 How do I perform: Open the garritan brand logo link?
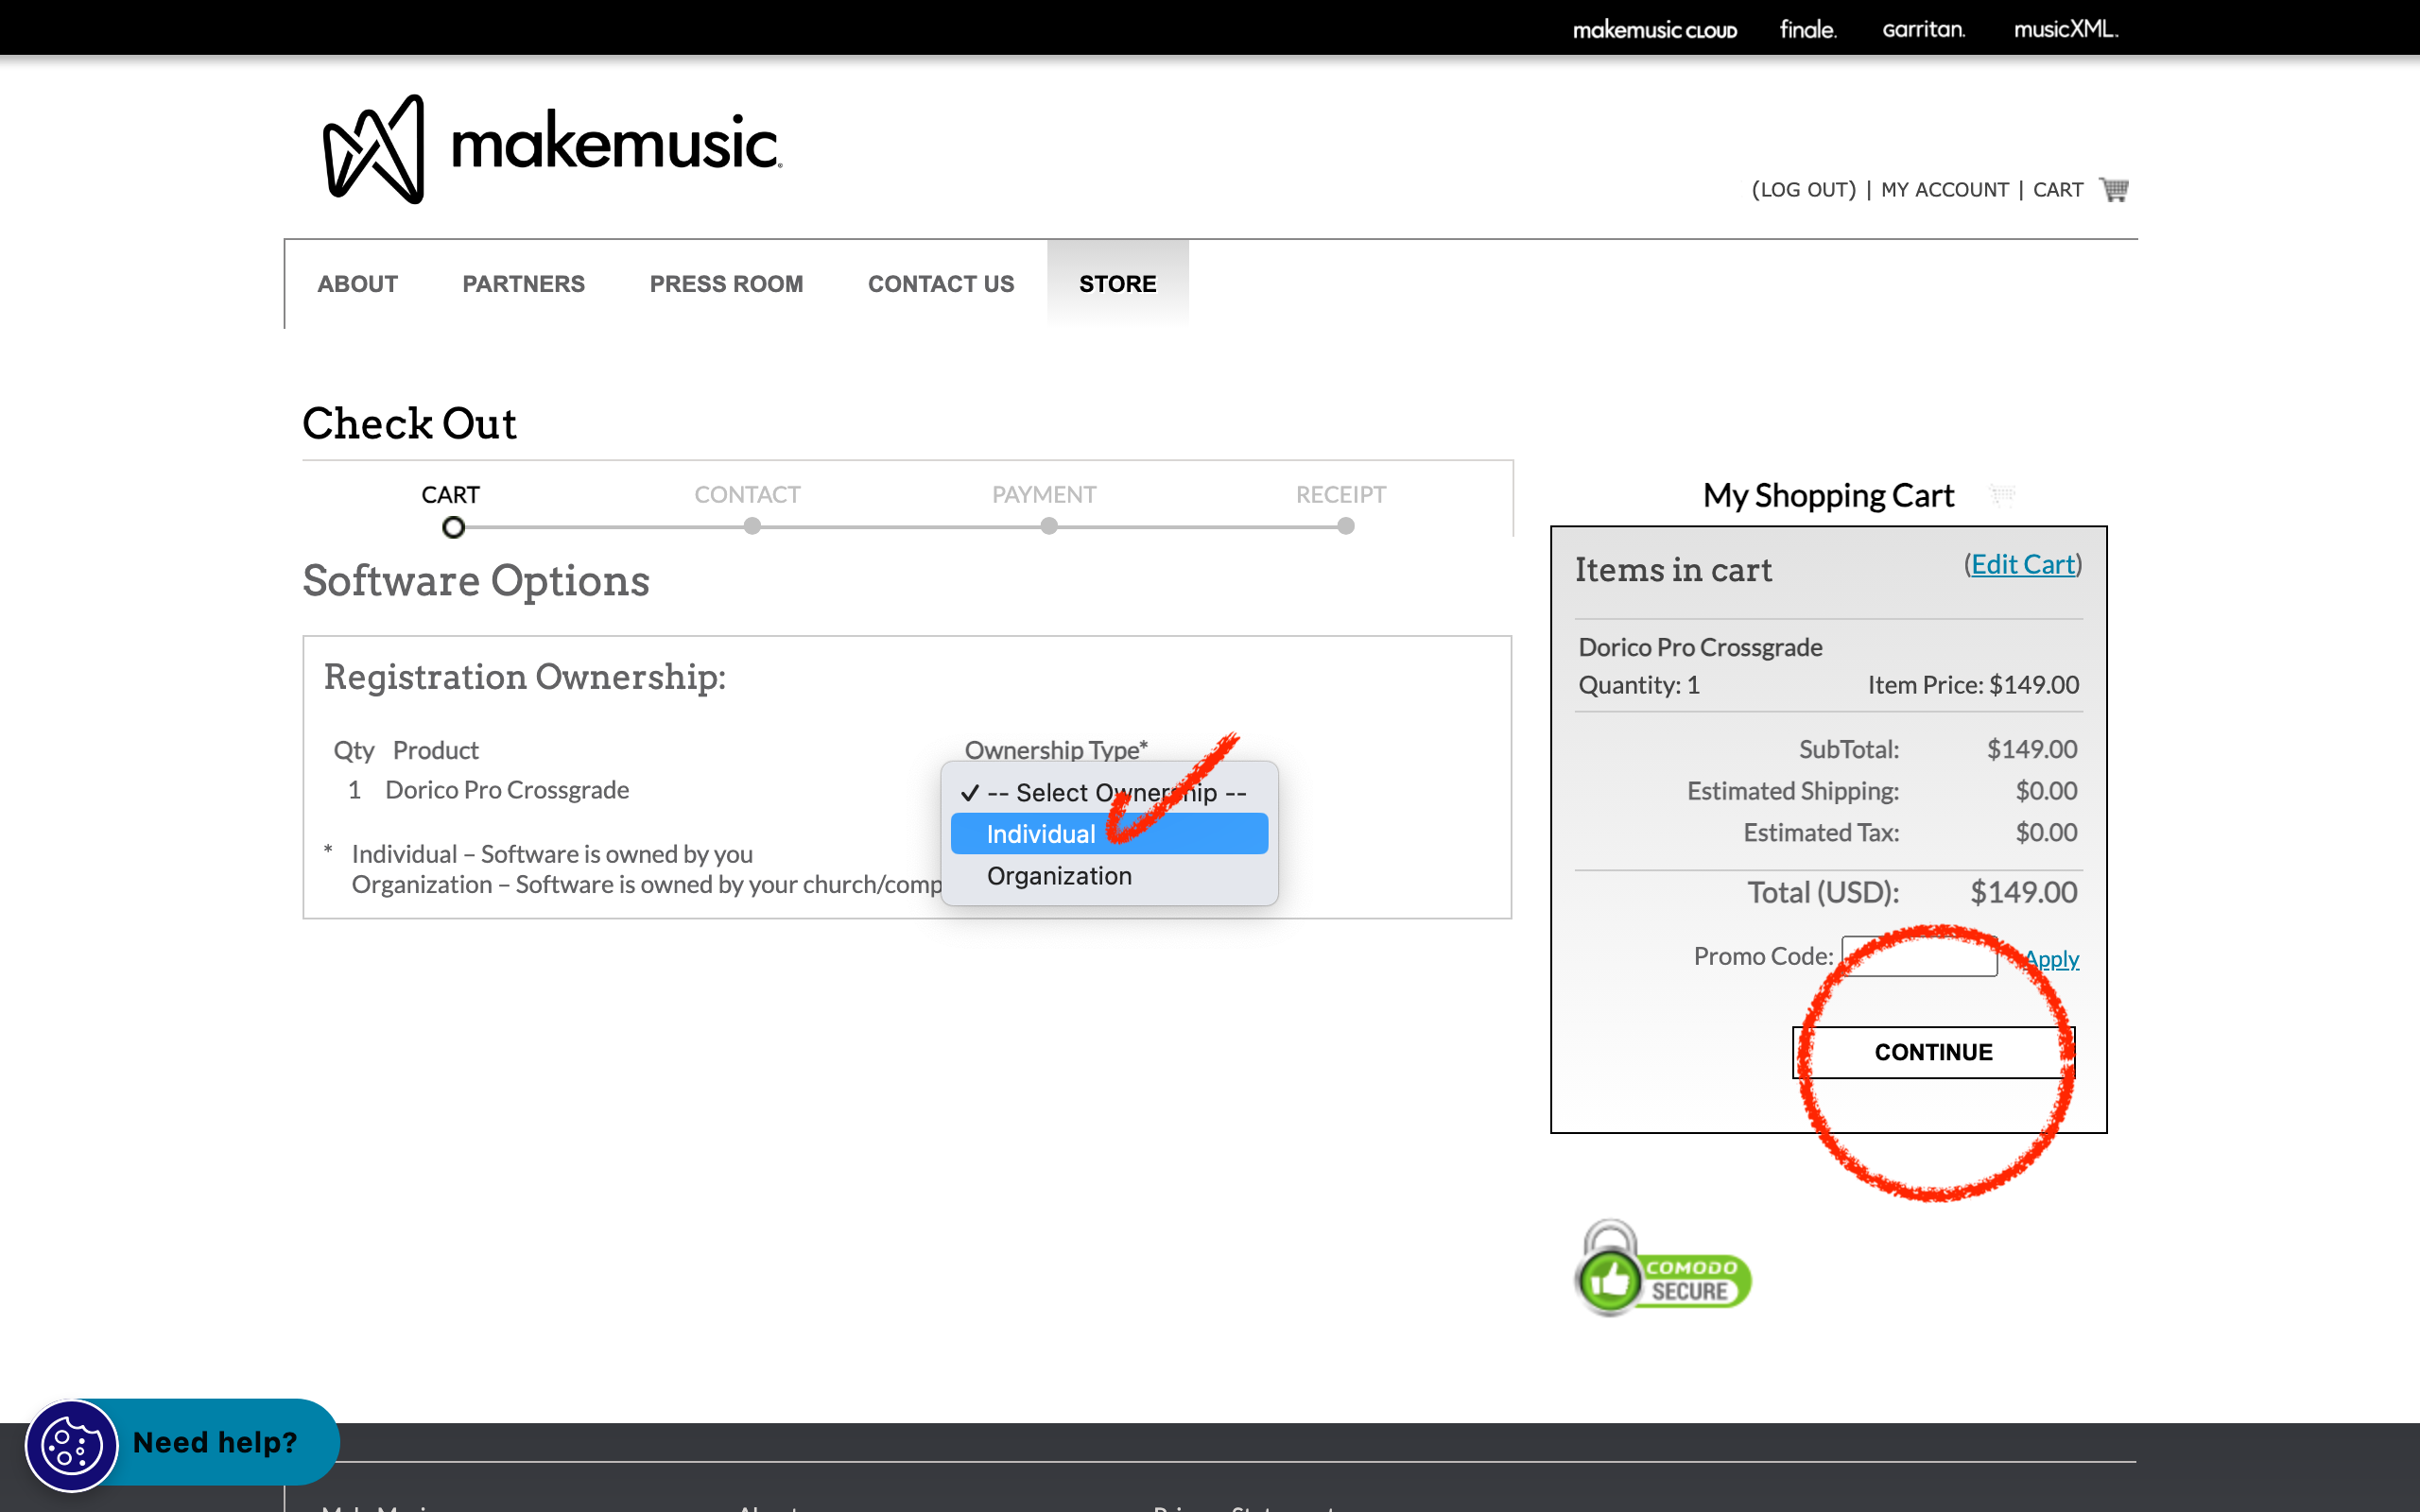[x=1923, y=29]
